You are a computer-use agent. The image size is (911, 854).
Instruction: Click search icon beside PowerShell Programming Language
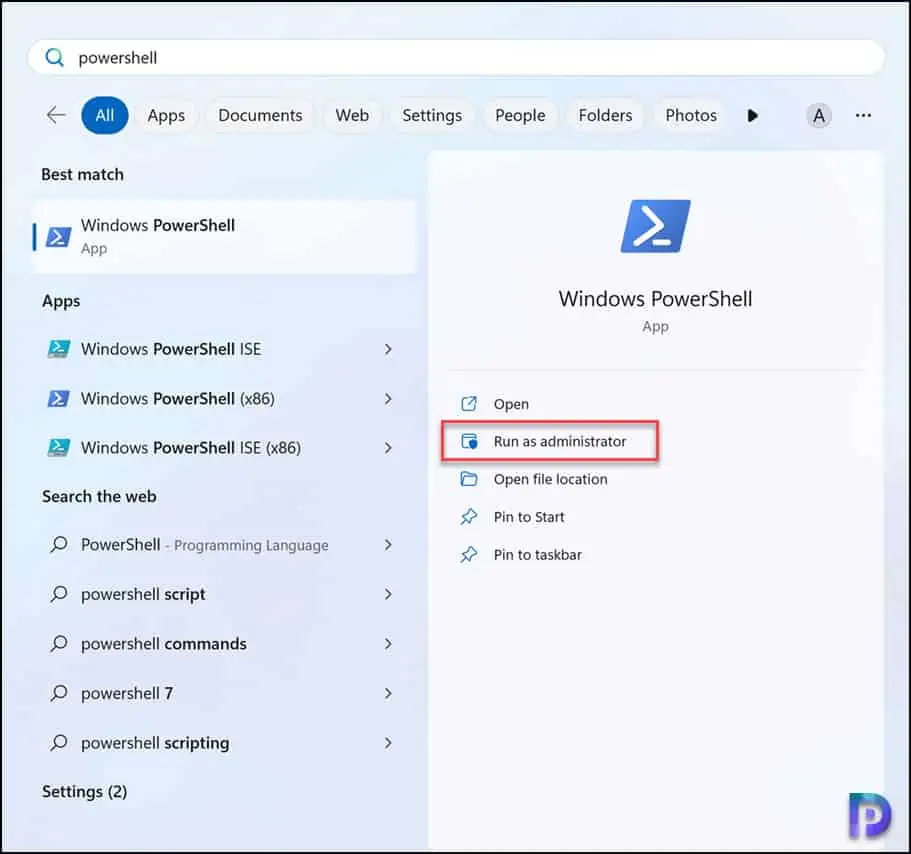pyautogui.click(x=59, y=545)
